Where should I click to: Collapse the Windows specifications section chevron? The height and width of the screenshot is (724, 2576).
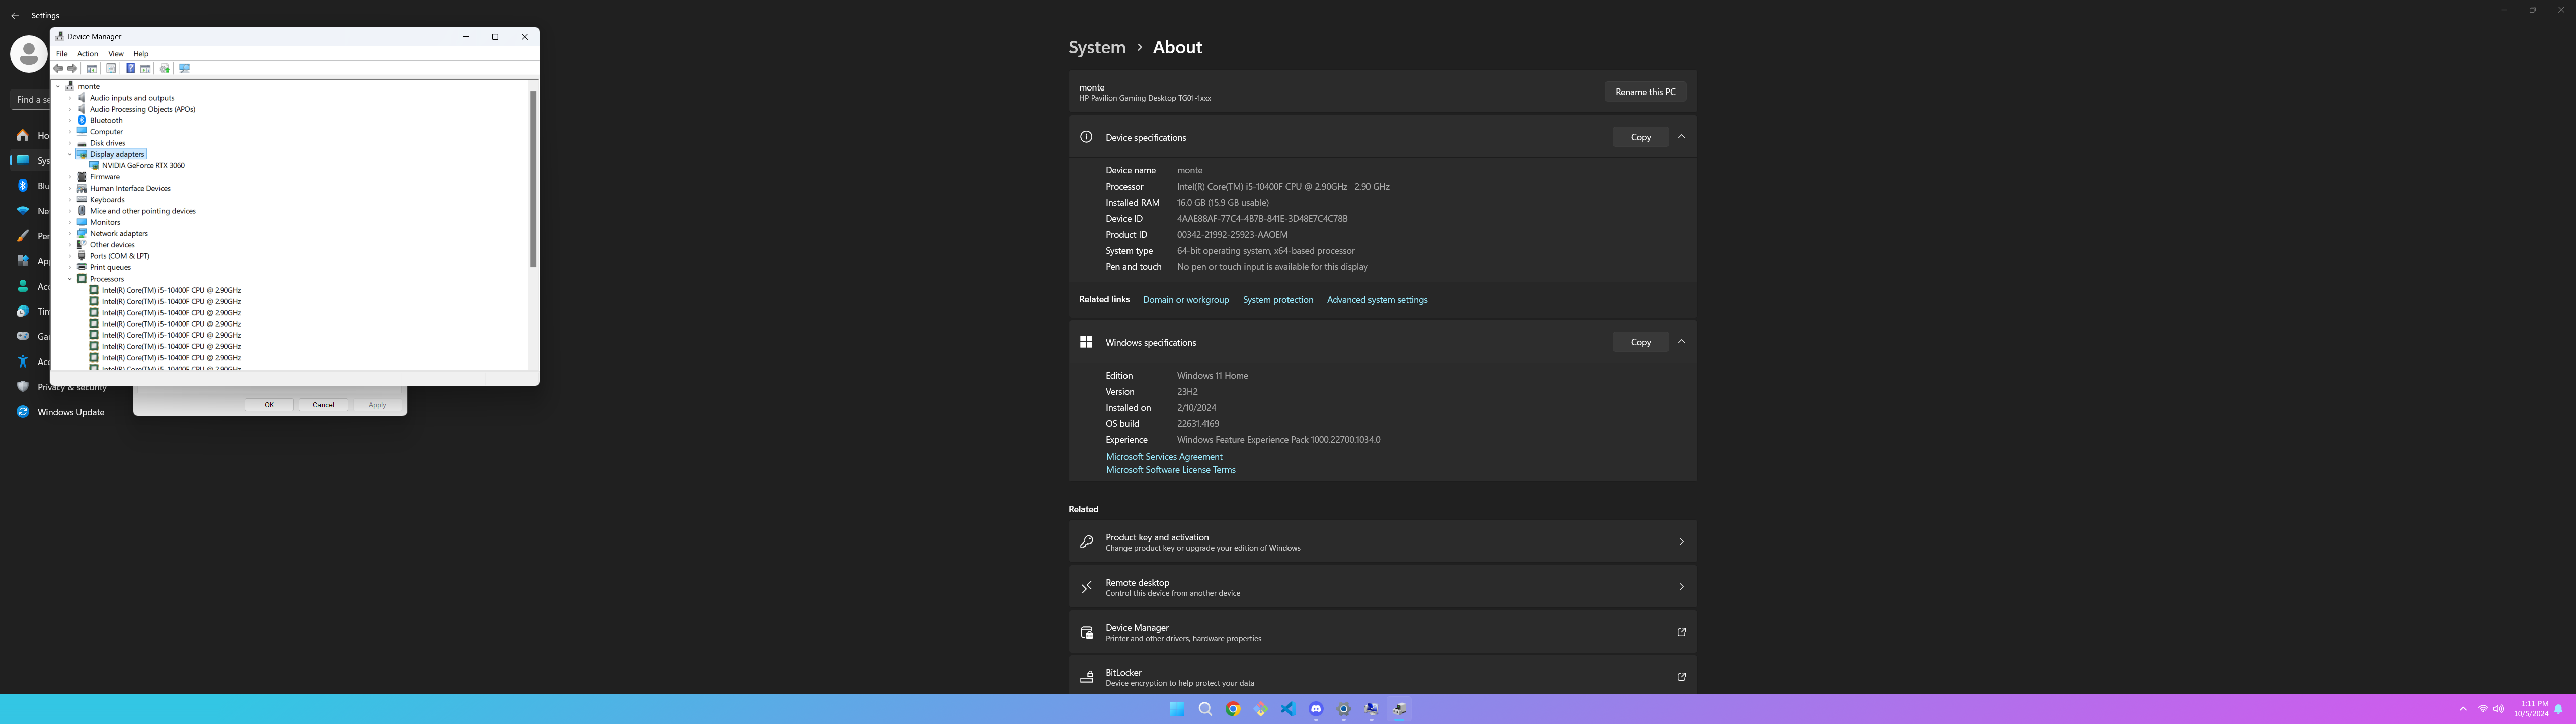[x=1682, y=342]
